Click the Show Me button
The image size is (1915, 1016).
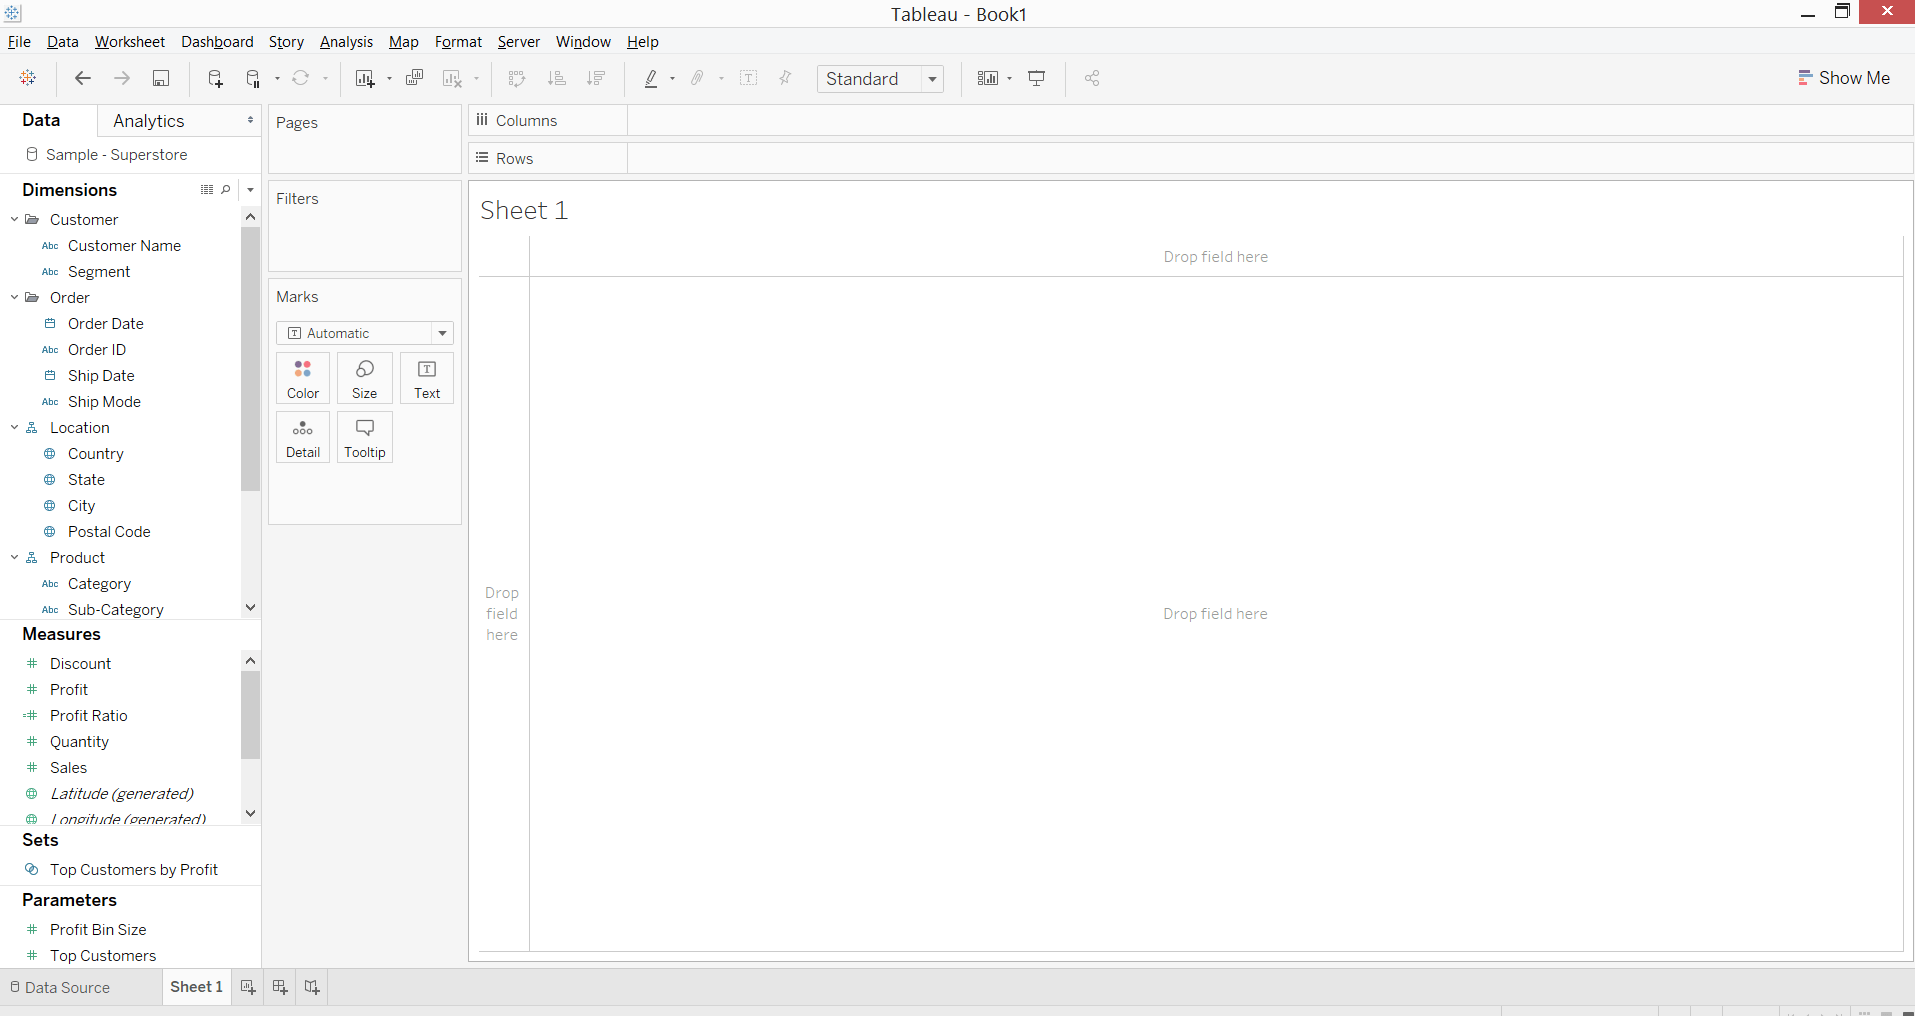pos(1844,78)
